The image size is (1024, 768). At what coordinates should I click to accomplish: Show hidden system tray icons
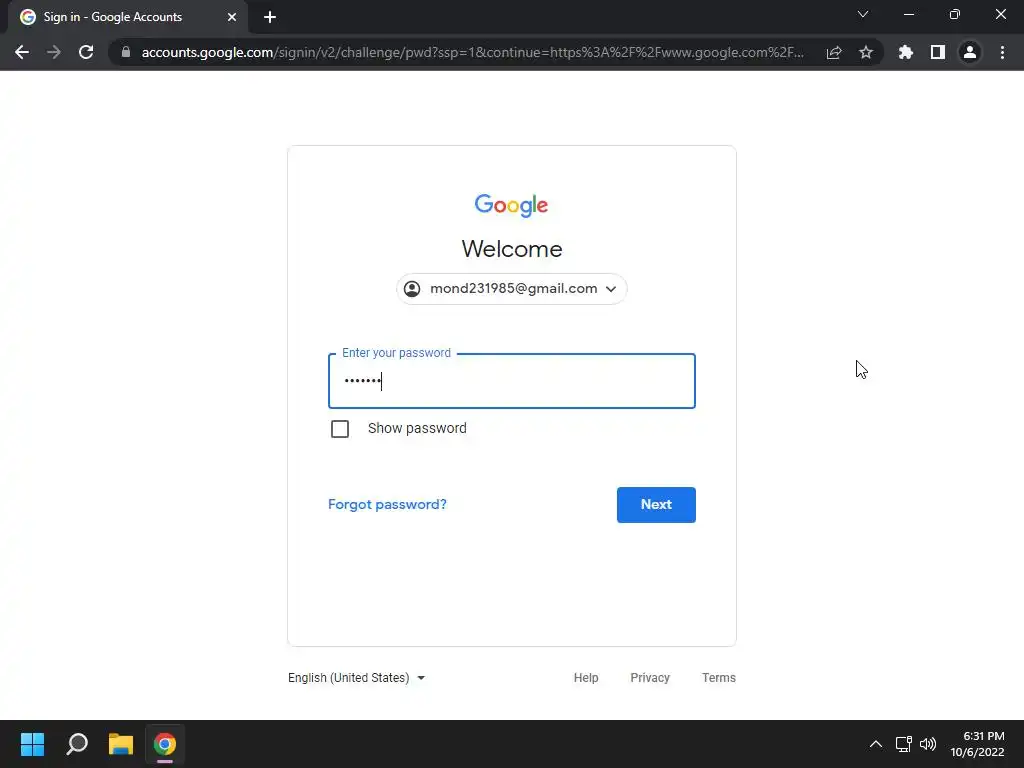876,744
